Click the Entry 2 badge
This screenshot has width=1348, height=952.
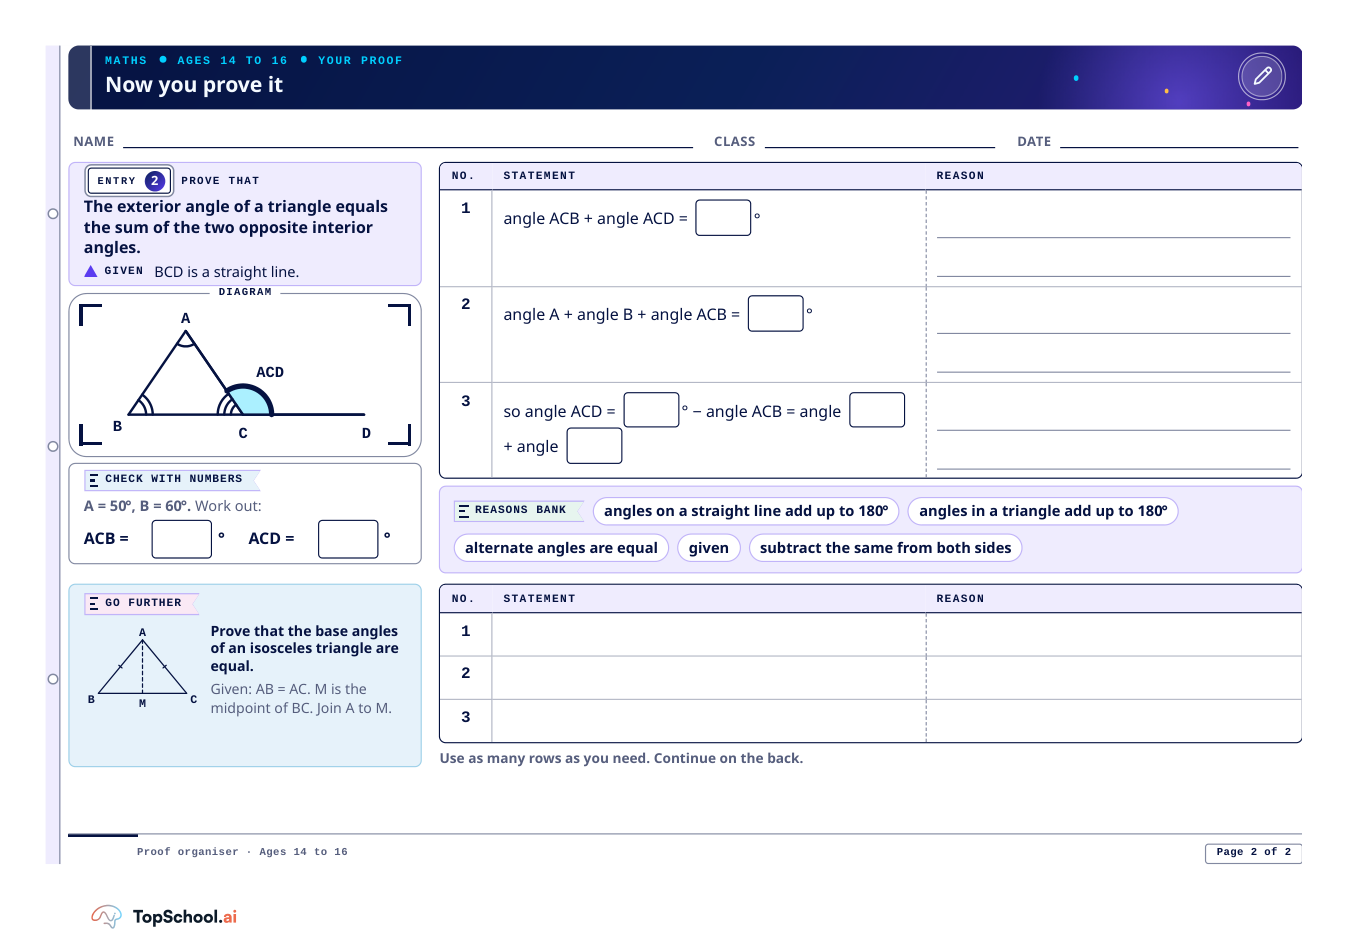tap(130, 181)
